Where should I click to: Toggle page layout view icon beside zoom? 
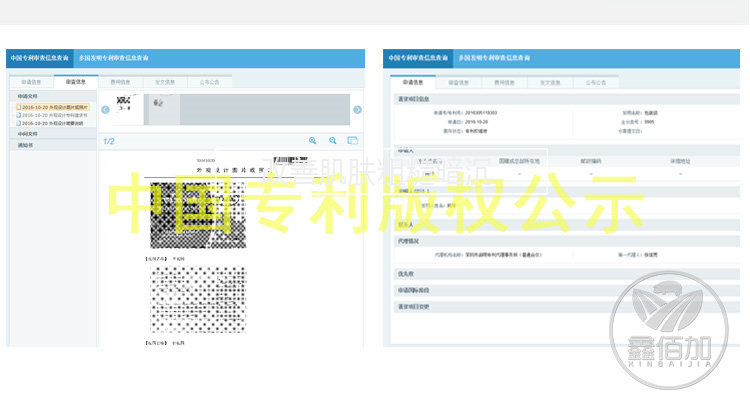[x=353, y=140]
